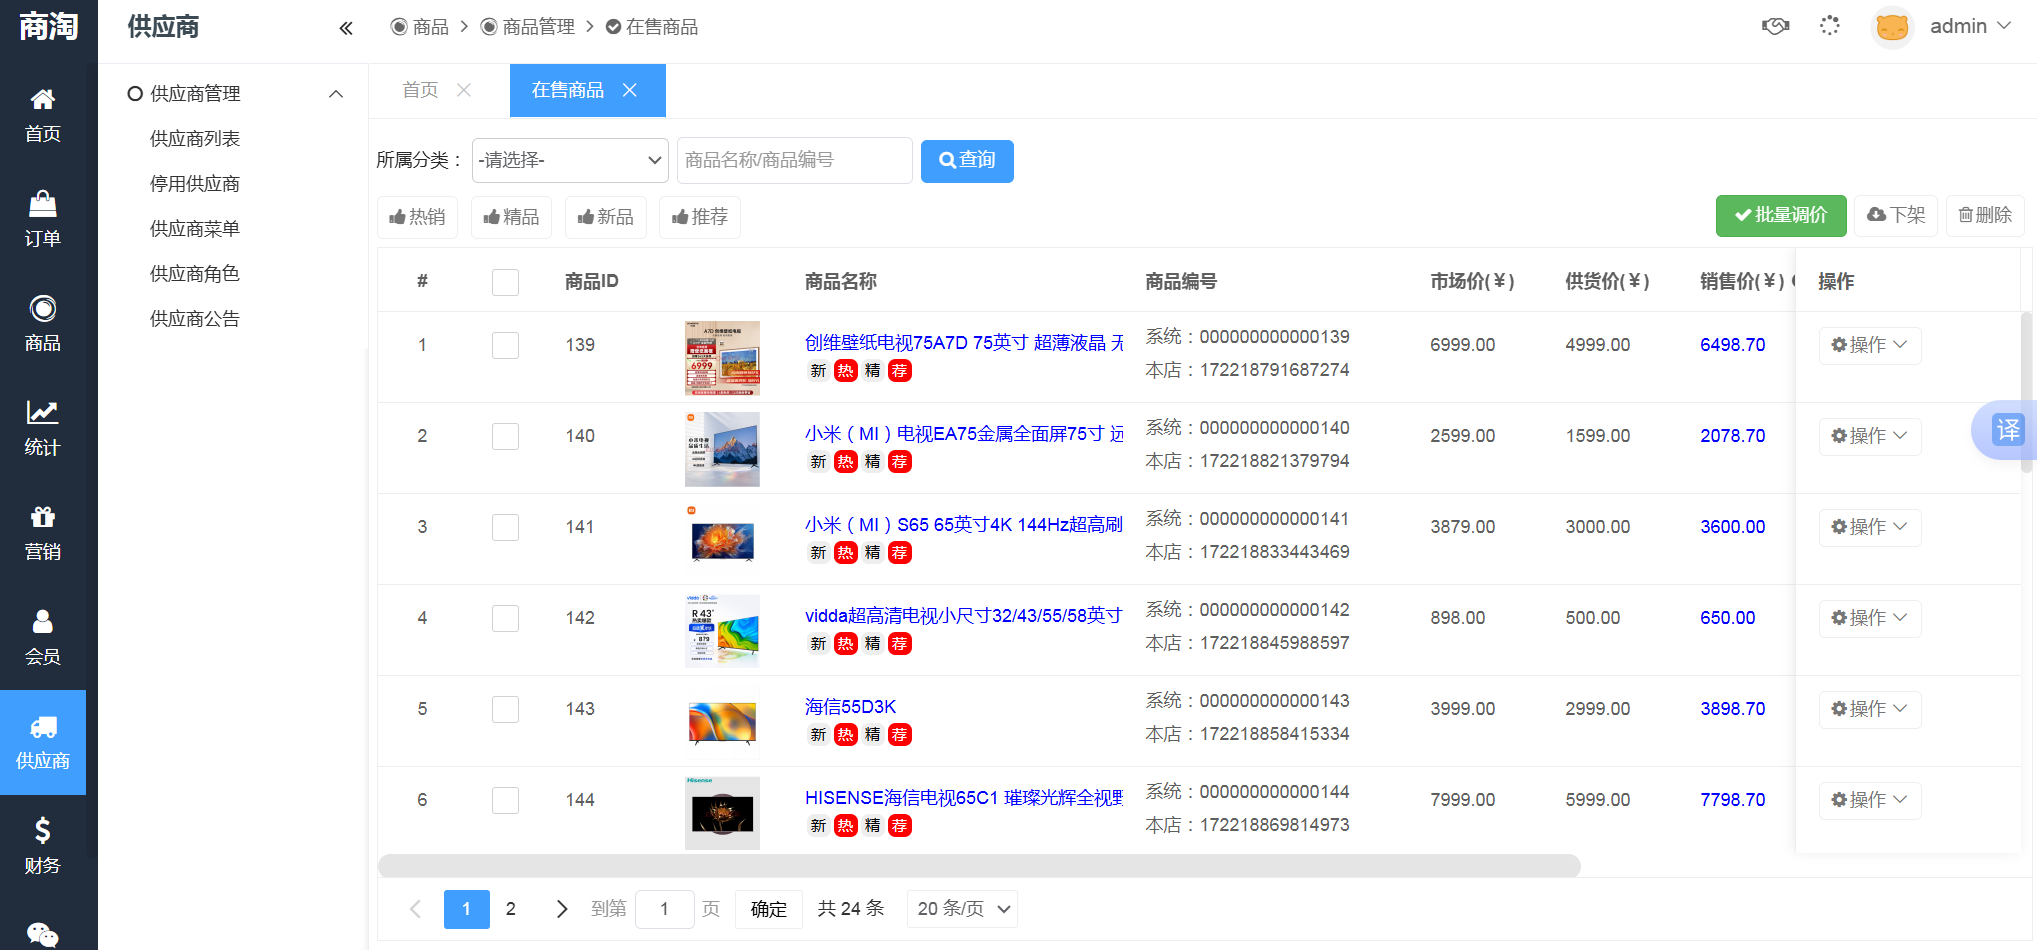Open the 会员 (Members) sidebar icon
This screenshot has width=2037, height=950.
coord(42,637)
